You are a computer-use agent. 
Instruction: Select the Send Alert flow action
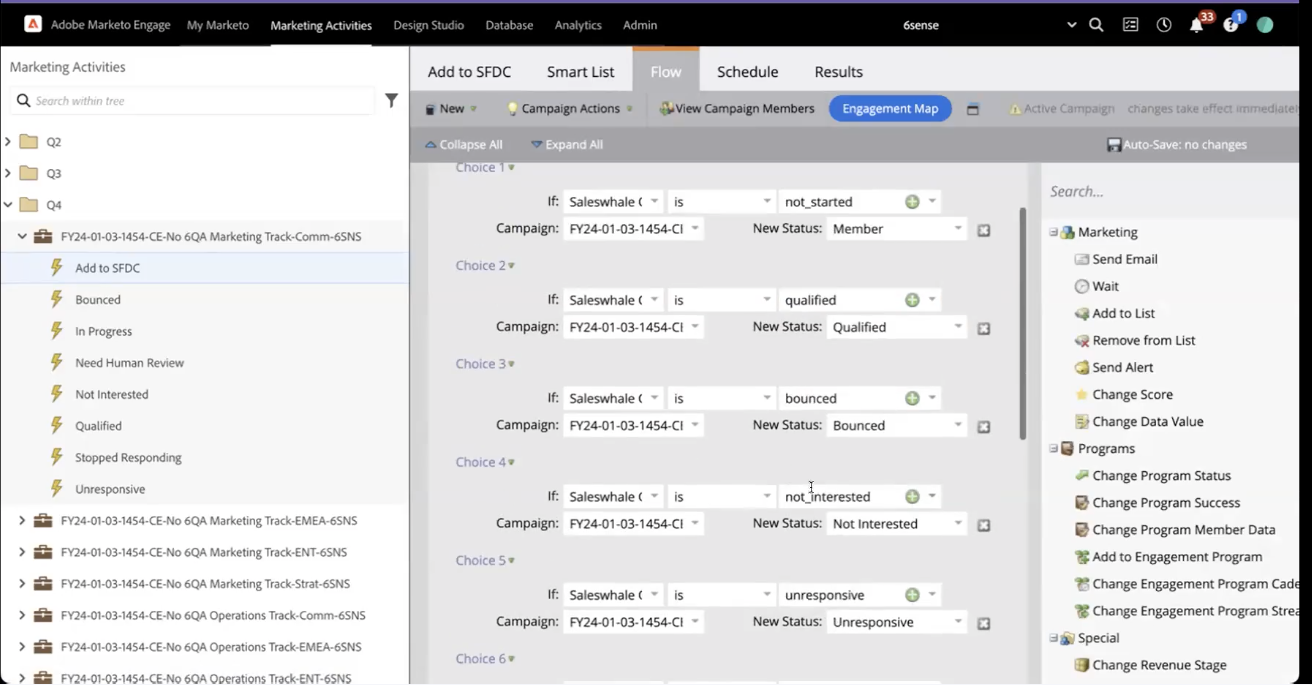(x=1113, y=367)
